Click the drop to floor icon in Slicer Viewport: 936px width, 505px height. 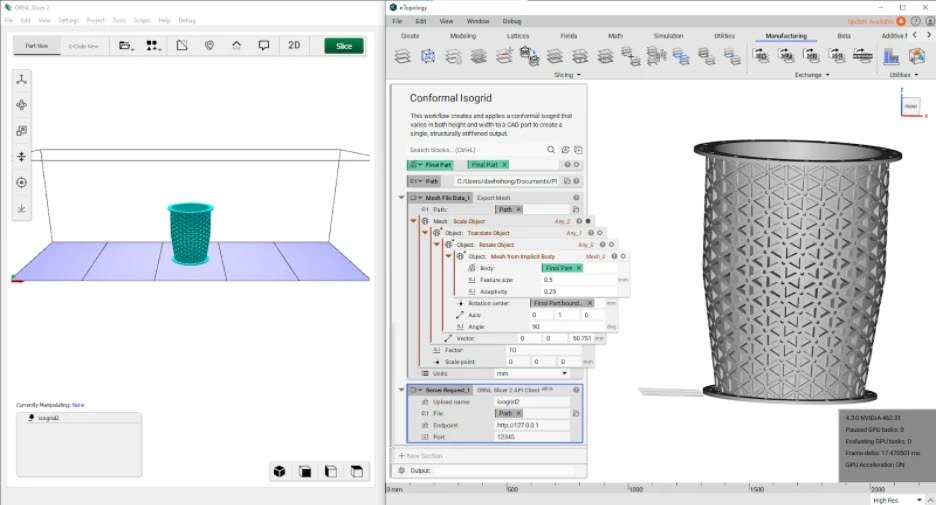point(21,208)
